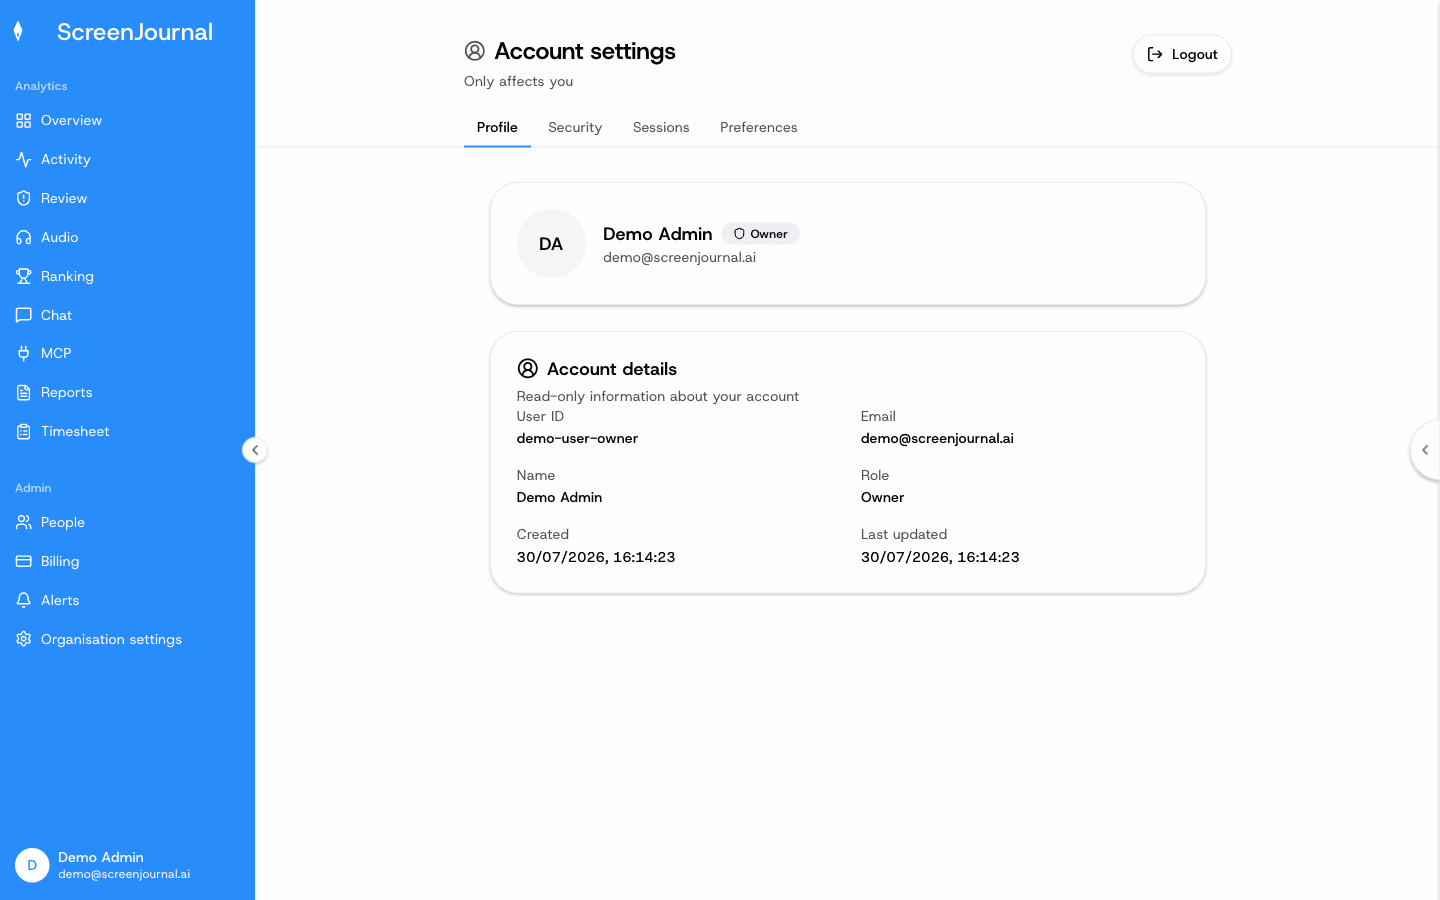This screenshot has width=1440, height=900.
Task: Select the Email value demo@screenjournal.ai in details
Action: (937, 439)
